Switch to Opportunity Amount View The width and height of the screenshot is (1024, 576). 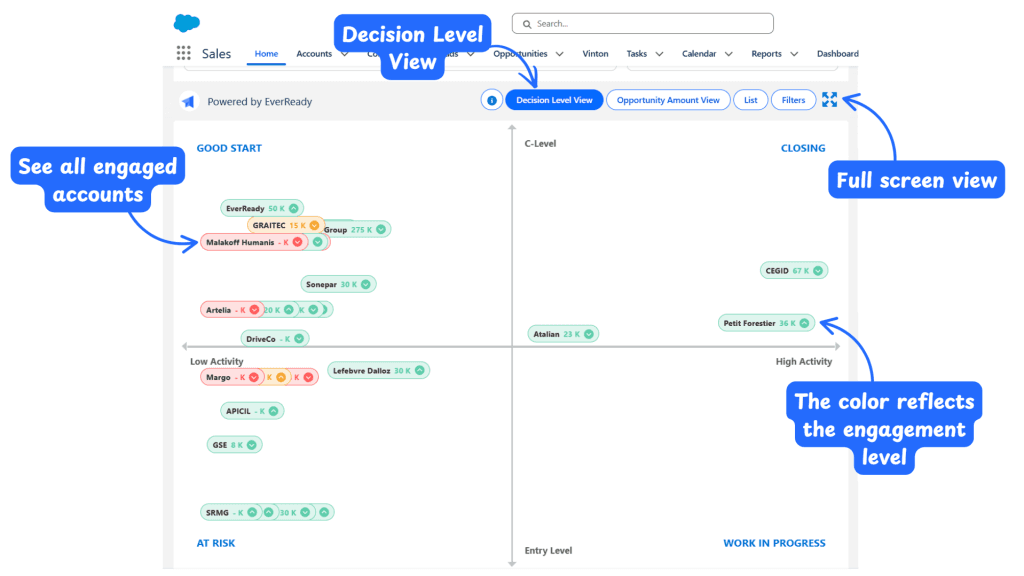(668, 100)
